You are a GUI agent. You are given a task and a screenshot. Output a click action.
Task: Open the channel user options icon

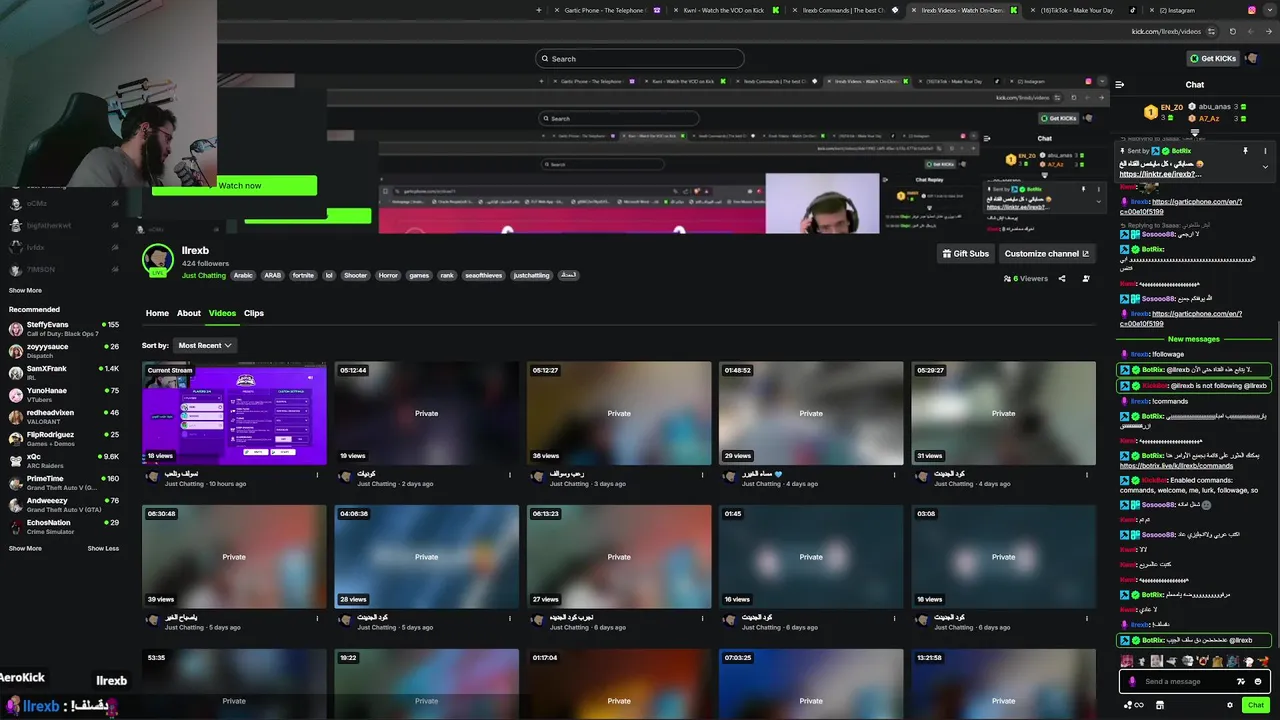tap(1086, 279)
